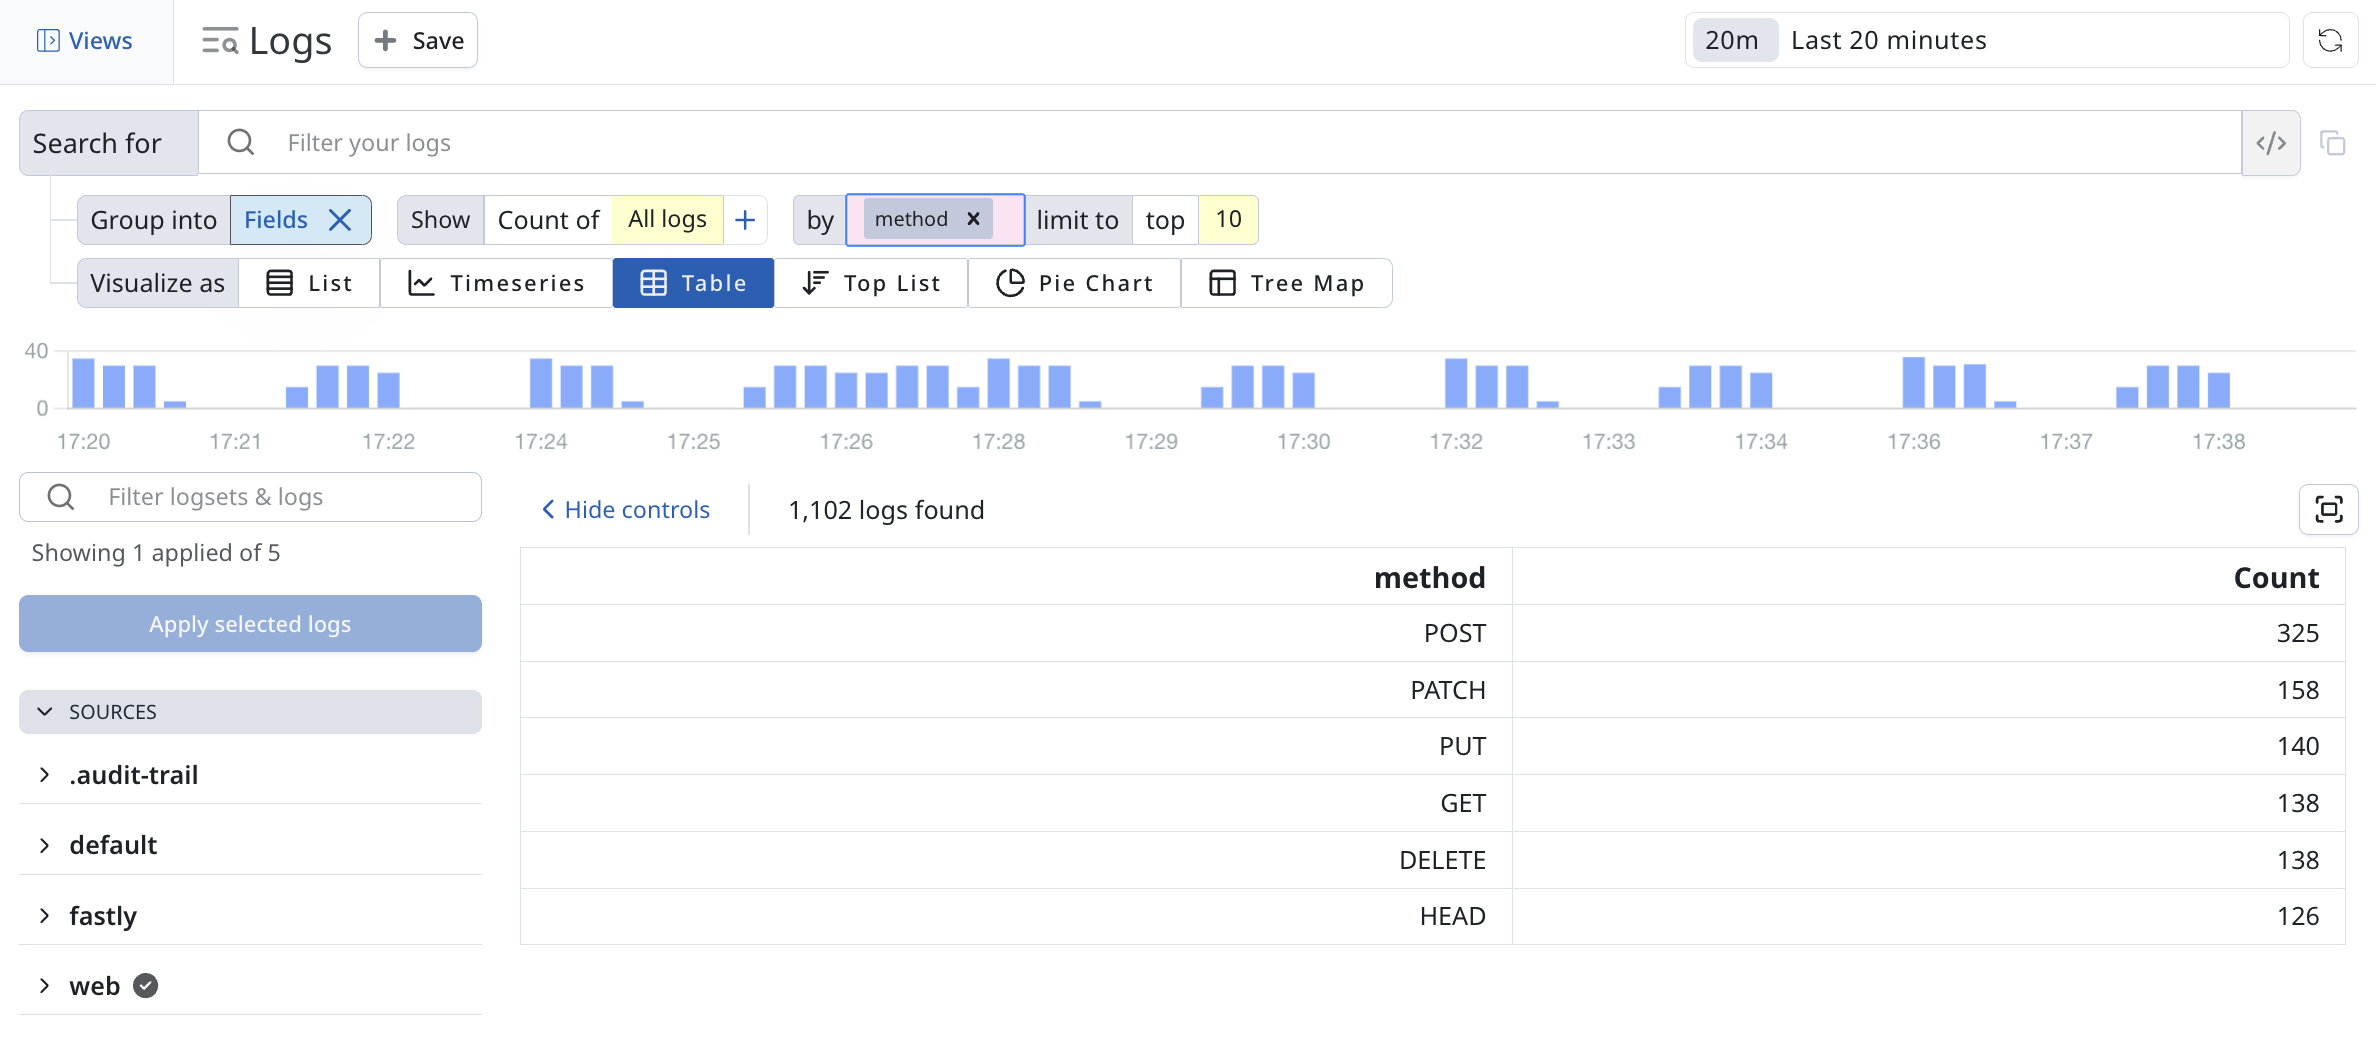
Task: Visualize as List
Action: tap(309, 283)
